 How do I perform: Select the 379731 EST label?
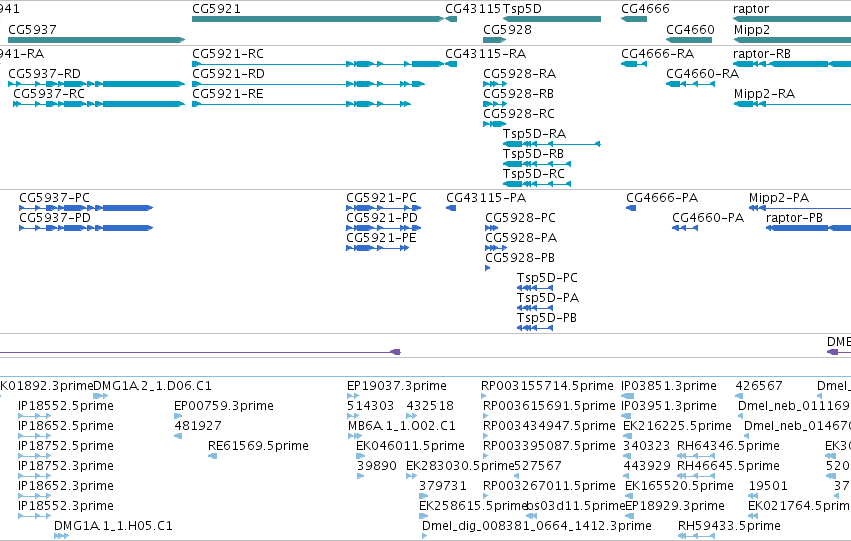coord(442,486)
